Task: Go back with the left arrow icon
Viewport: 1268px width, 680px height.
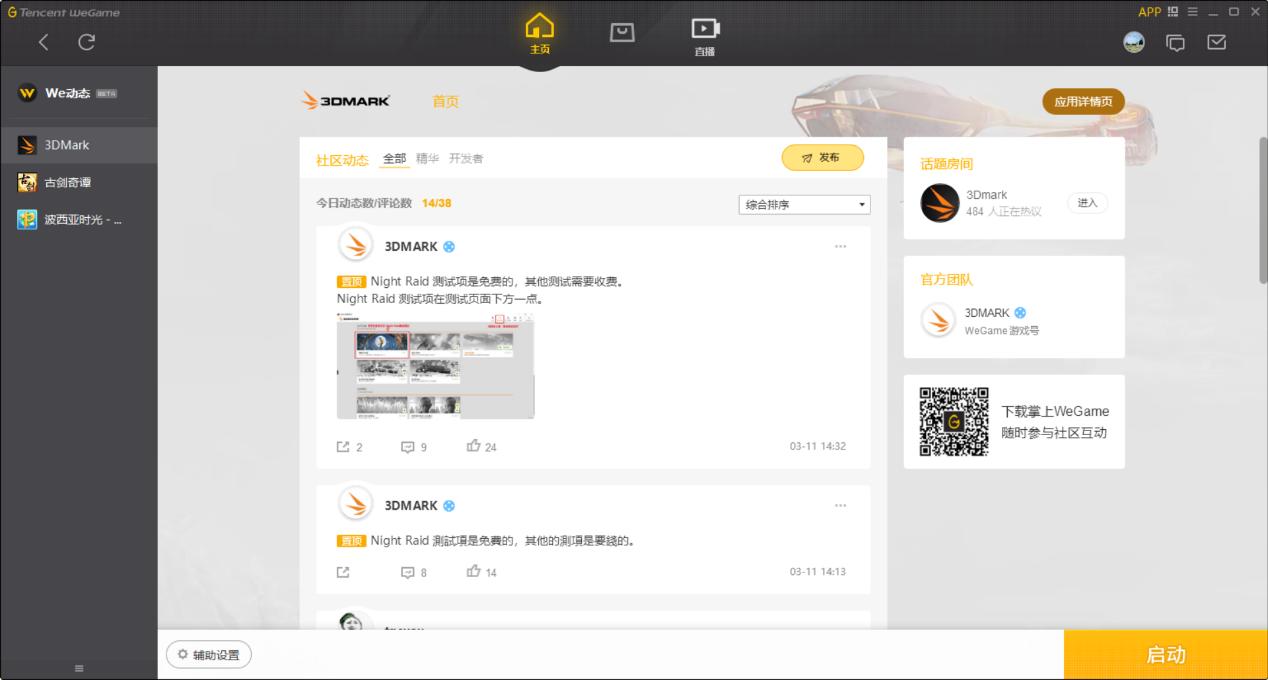Action: [44, 42]
